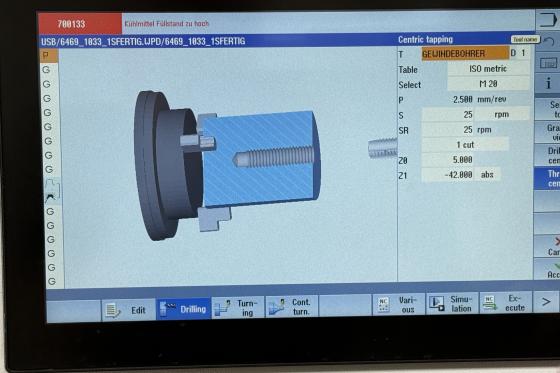Click the Execute softkey
This screenshot has height=373, width=560.
click(505, 303)
